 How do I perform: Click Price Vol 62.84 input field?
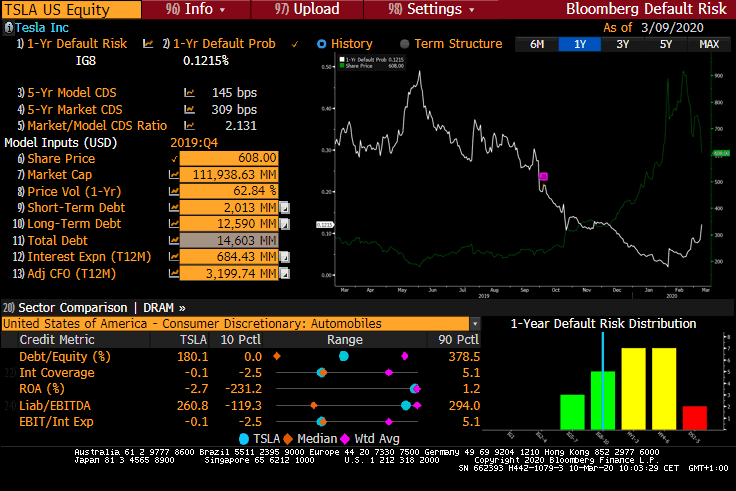tap(229, 191)
